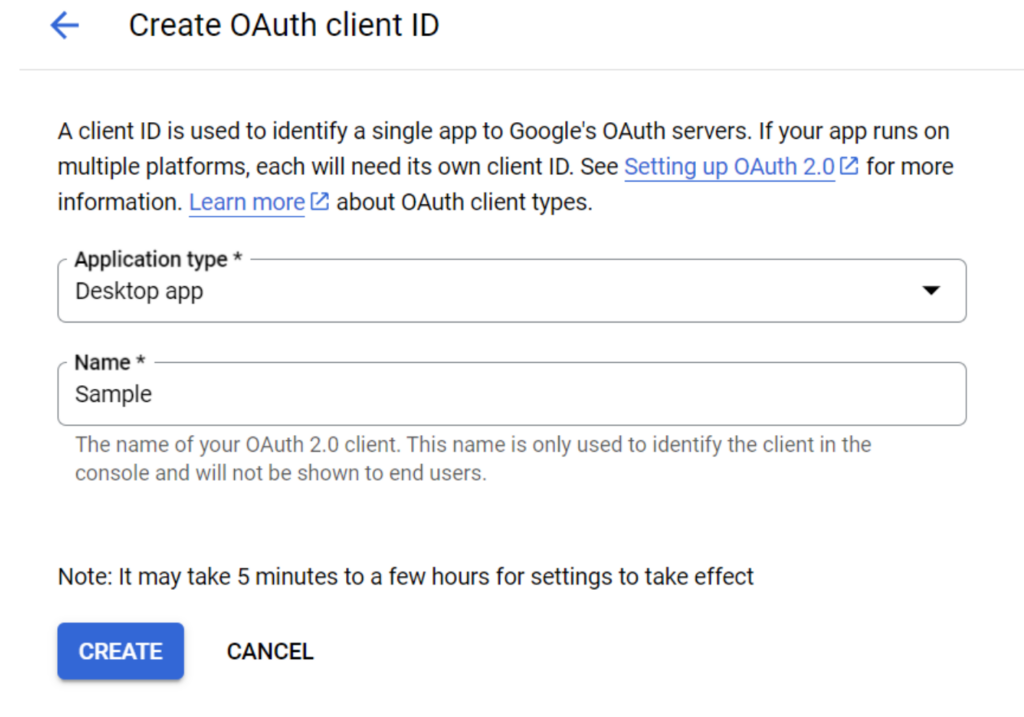Click the settings delay note text
The width and height of the screenshot is (1024, 717).
tap(406, 577)
